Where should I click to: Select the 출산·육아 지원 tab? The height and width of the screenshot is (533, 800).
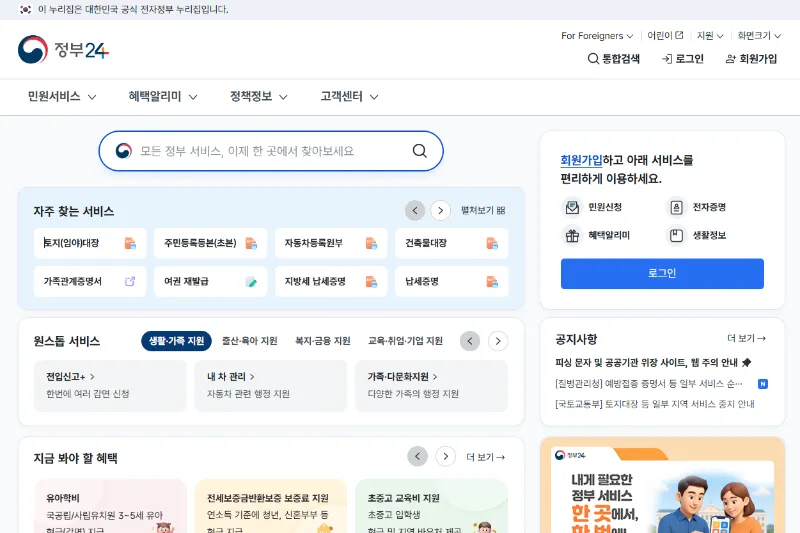(x=249, y=341)
